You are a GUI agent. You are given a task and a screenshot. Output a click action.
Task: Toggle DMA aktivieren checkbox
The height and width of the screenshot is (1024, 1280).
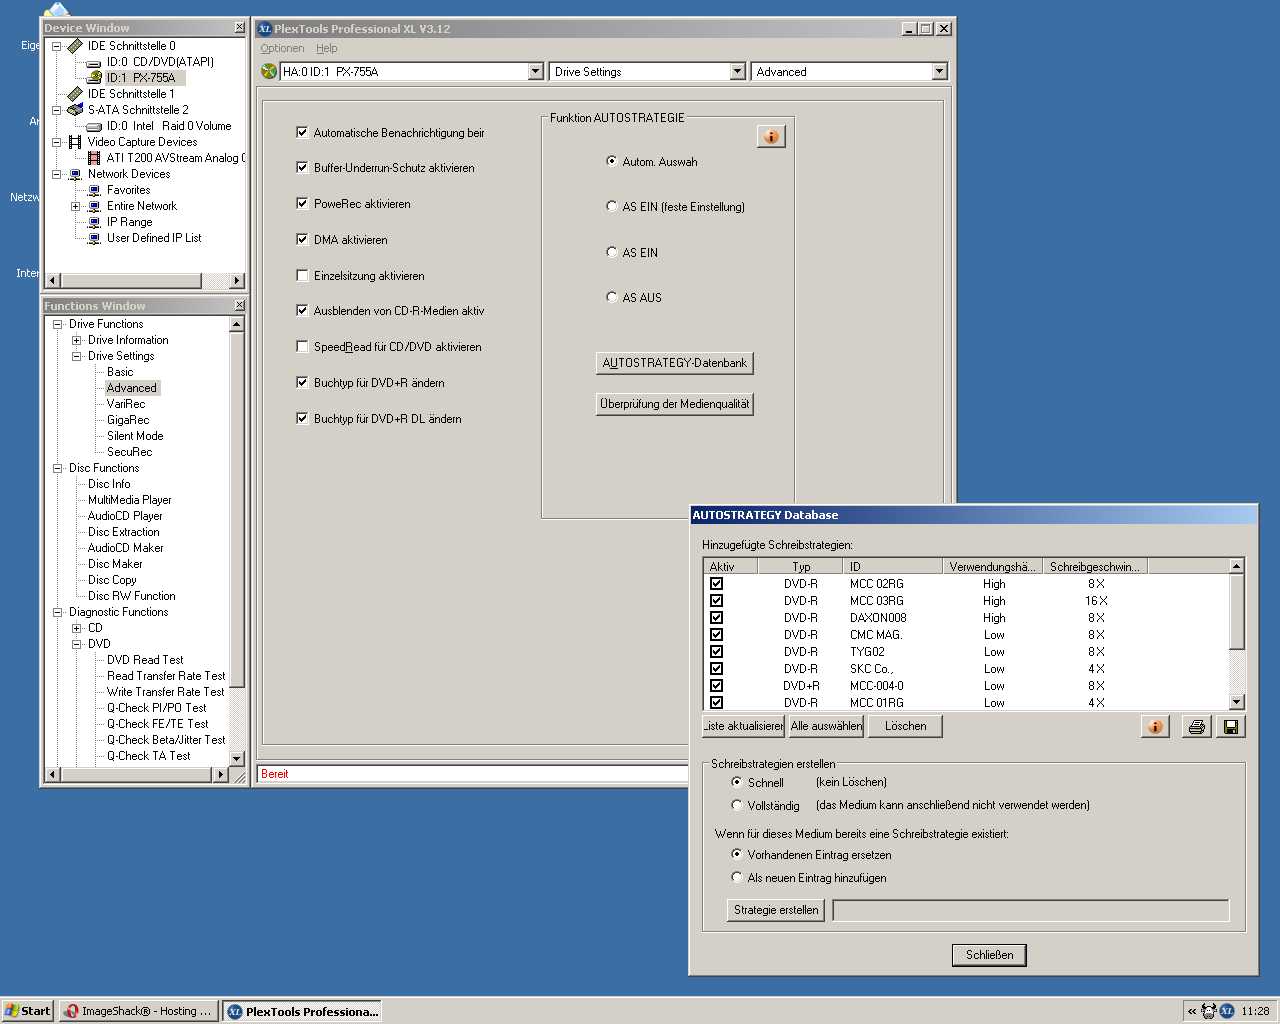click(x=302, y=240)
